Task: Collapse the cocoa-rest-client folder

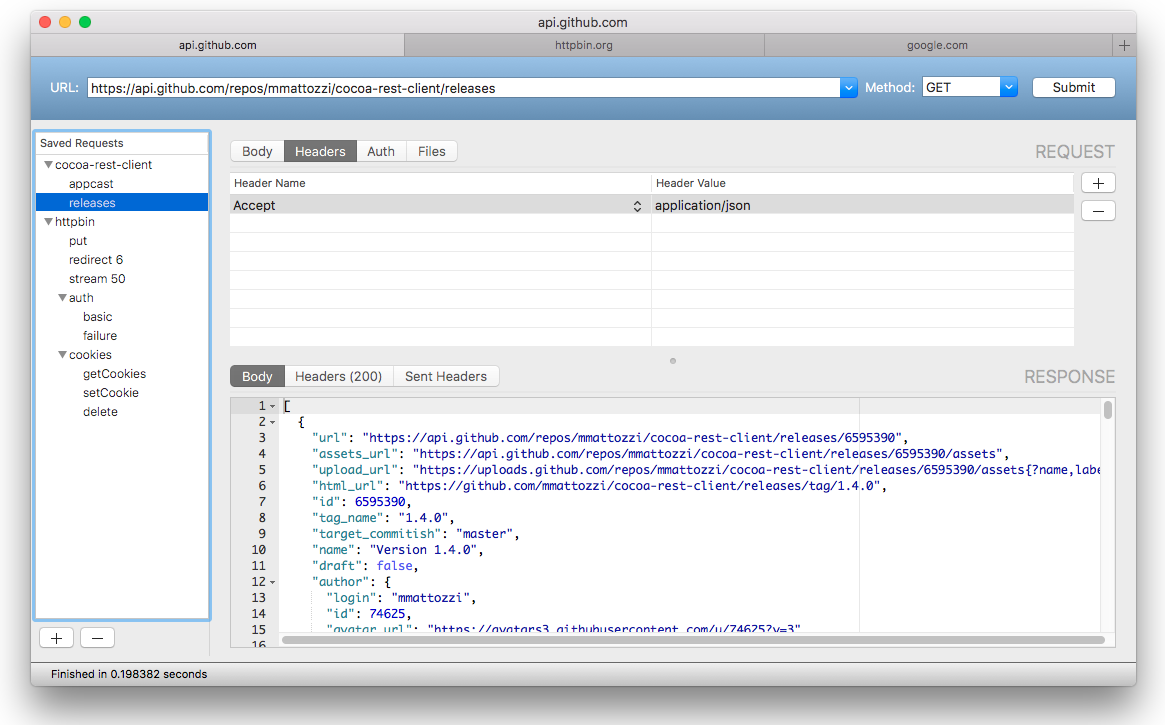Action: tap(48, 165)
